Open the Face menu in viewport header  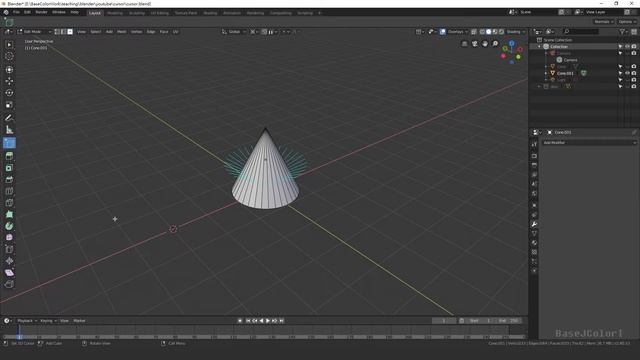[x=164, y=31]
